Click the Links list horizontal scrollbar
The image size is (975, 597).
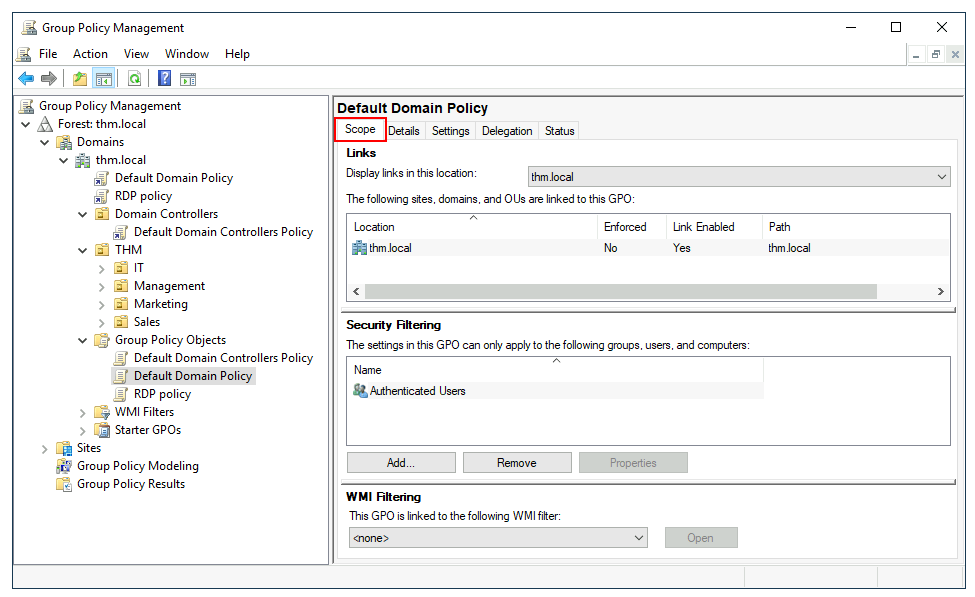[620, 291]
